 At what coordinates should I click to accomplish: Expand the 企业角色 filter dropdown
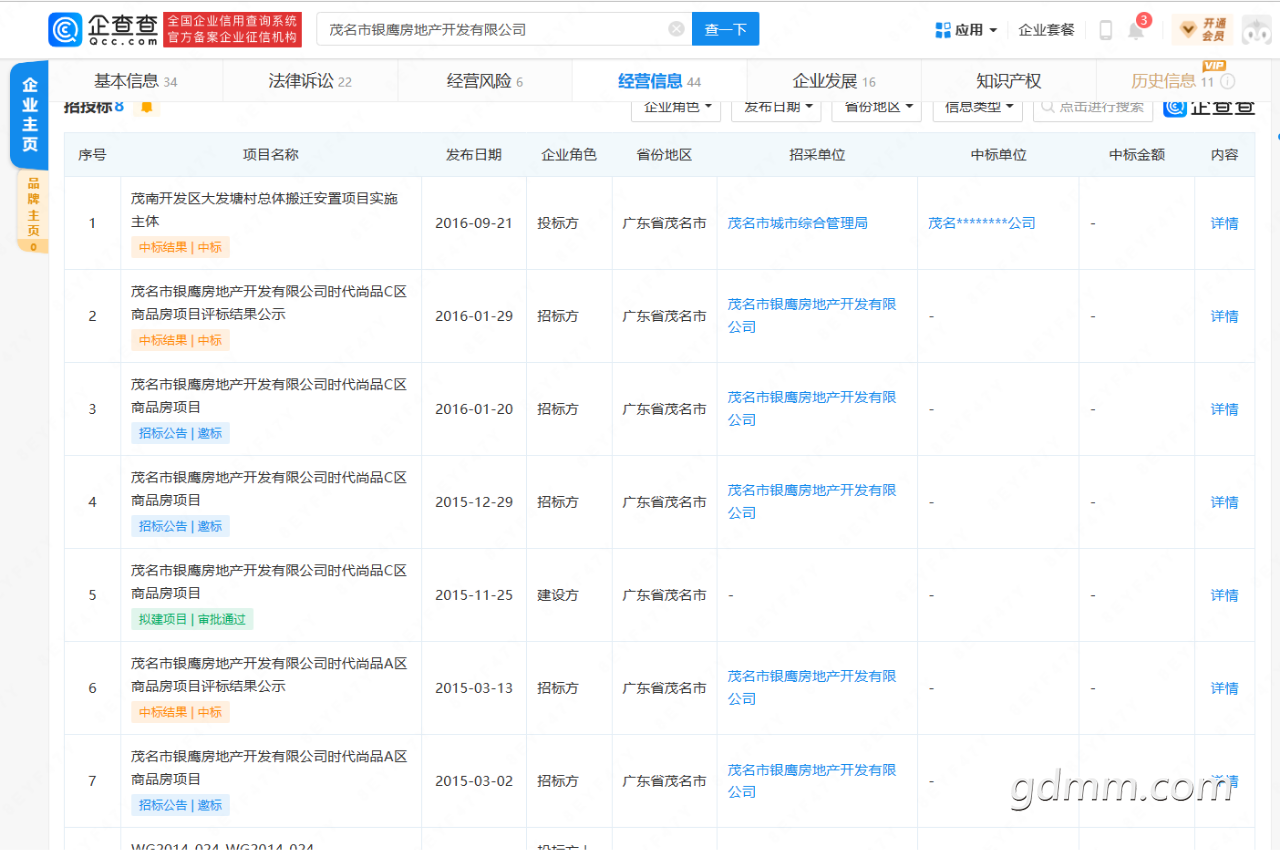pos(676,107)
